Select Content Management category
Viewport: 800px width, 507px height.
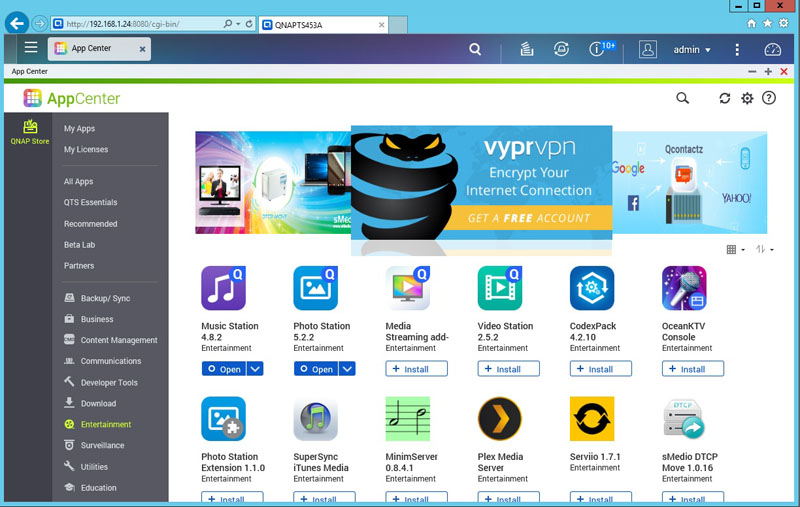tap(111, 340)
